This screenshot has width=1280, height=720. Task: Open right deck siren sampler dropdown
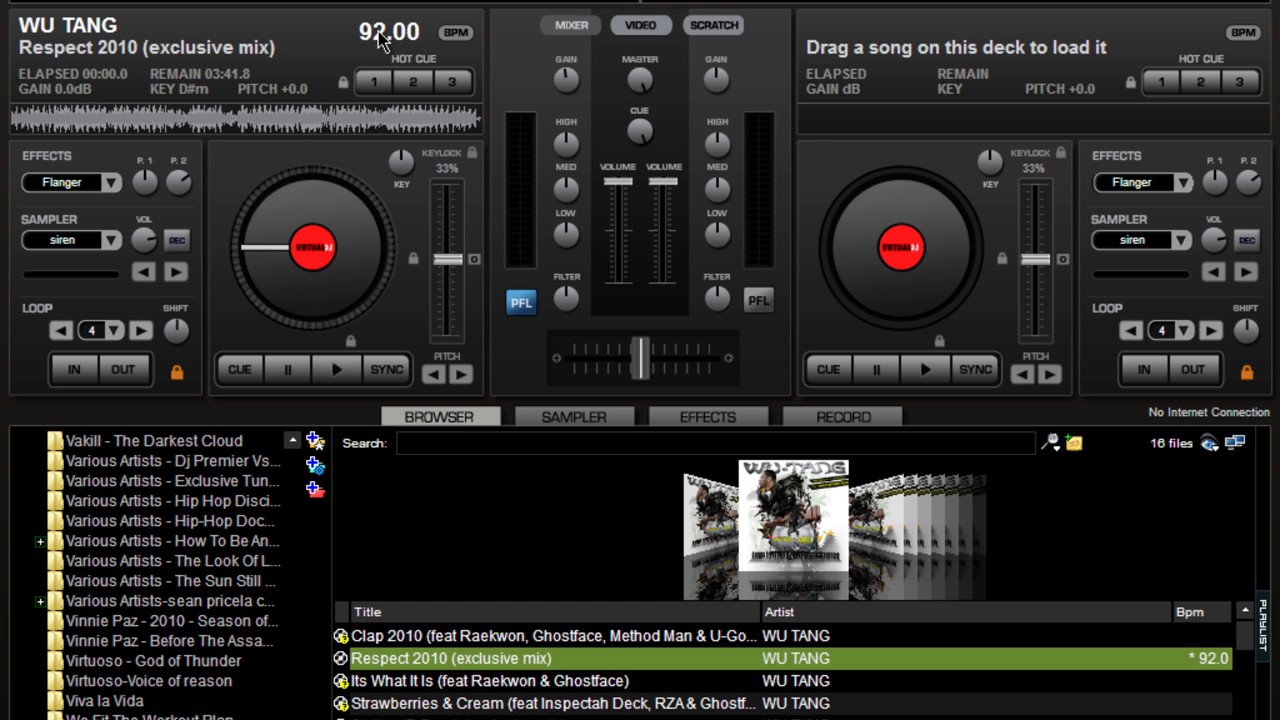(1182, 240)
